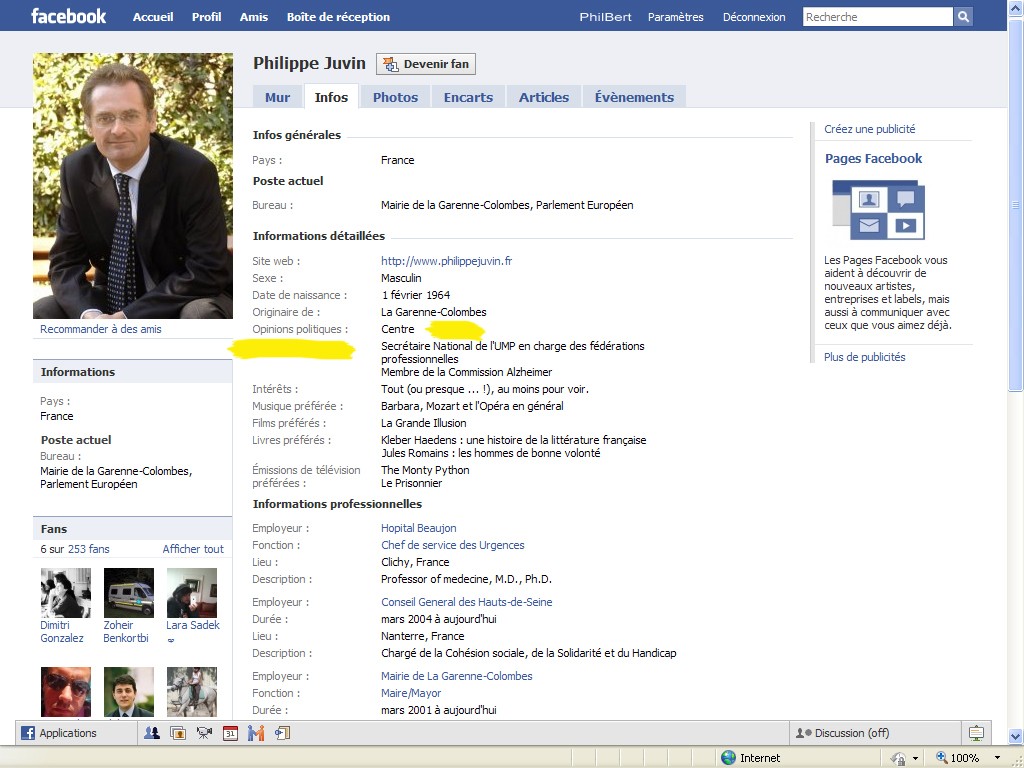Click the 100% zoom level button
Viewport: 1024px width, 768px height.
click(x=957, y=758)
